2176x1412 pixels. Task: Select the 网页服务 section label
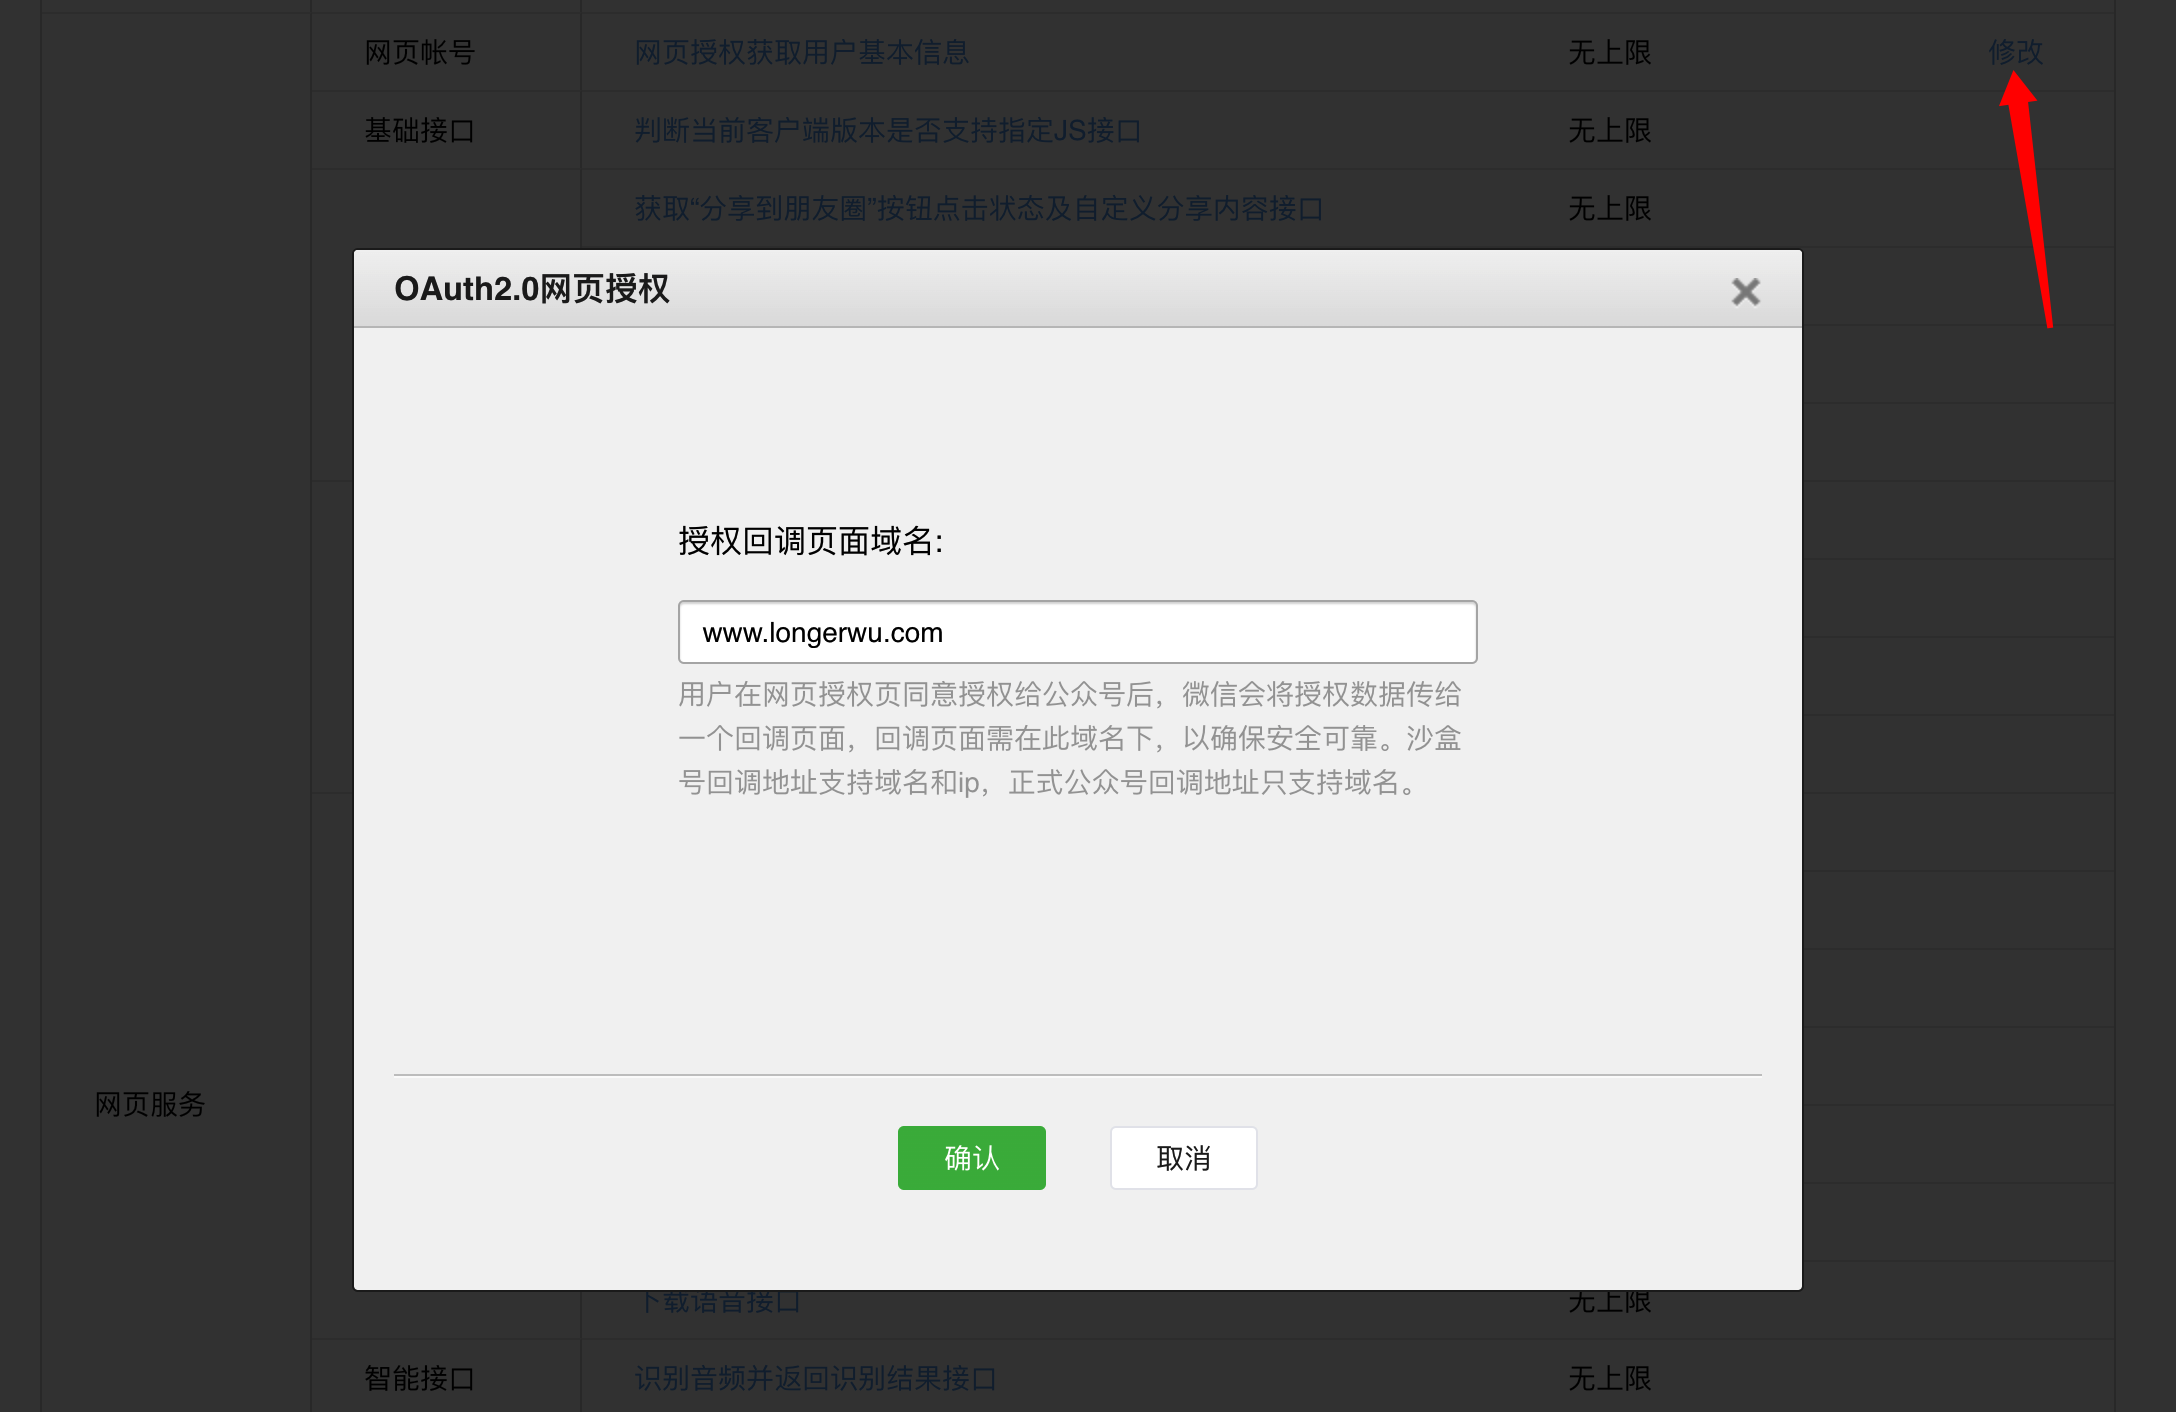[150, 1104]
